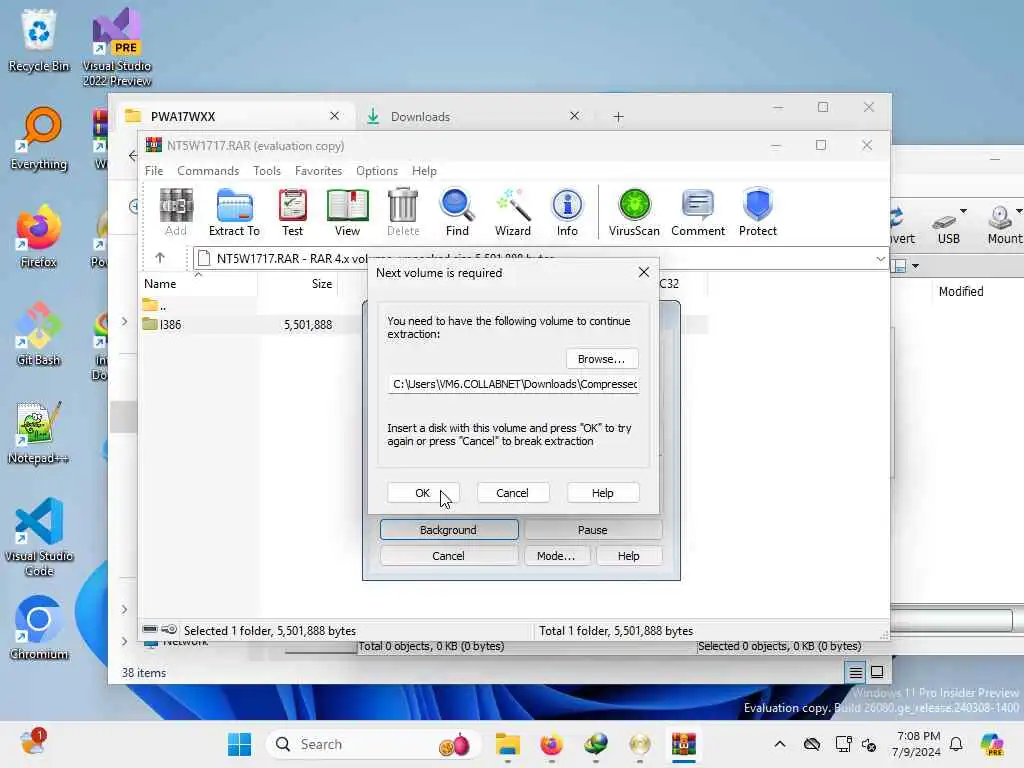The height and width of the screenshot is (768, 1024).
Task: Open Recycle Bin desktop icon
Action: [x=39, y=40]
